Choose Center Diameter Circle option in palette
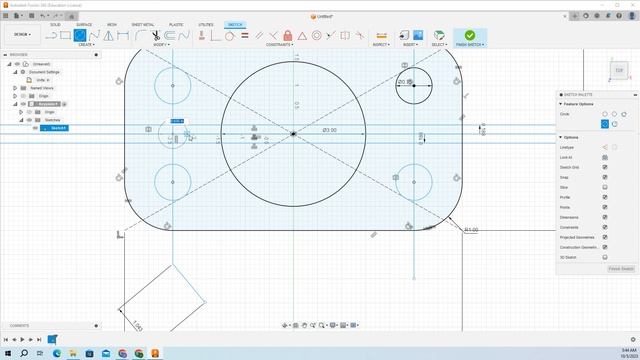Screen dimensions: 640x360 [x=604, y=114]
